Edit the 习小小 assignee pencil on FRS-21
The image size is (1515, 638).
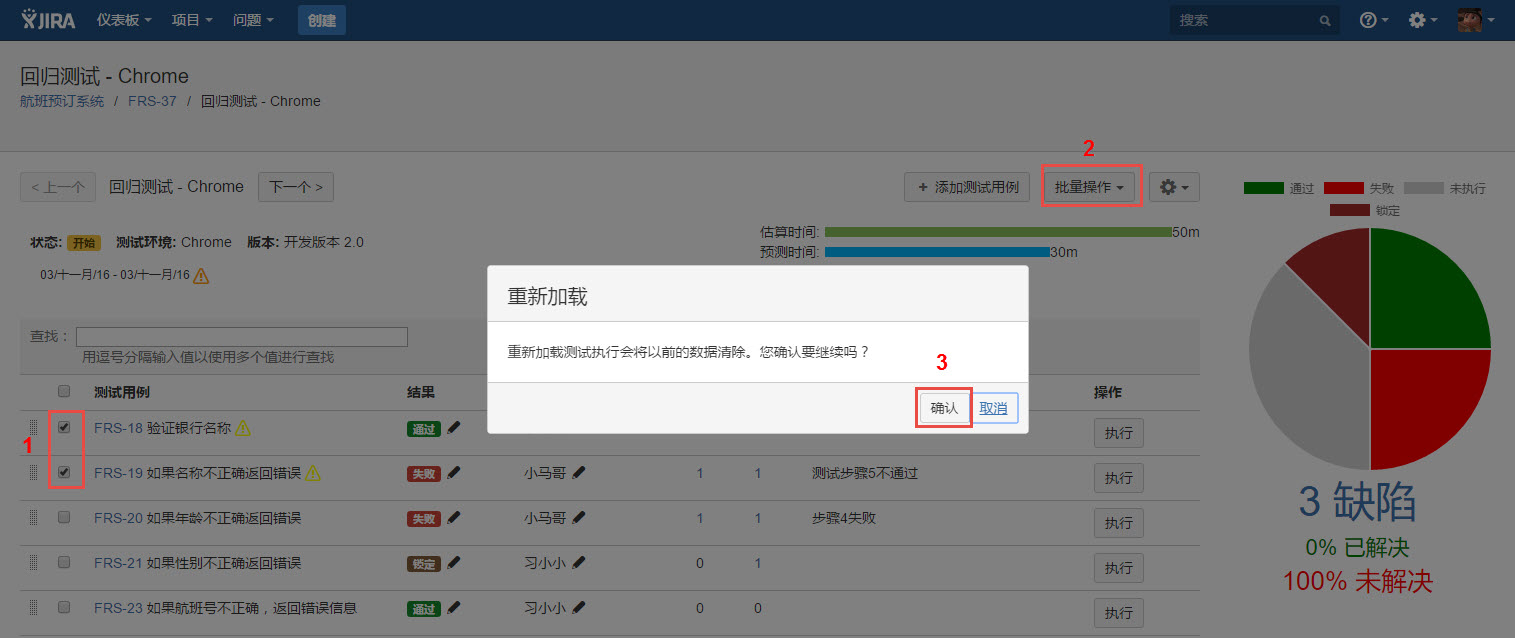coord(579,563)
